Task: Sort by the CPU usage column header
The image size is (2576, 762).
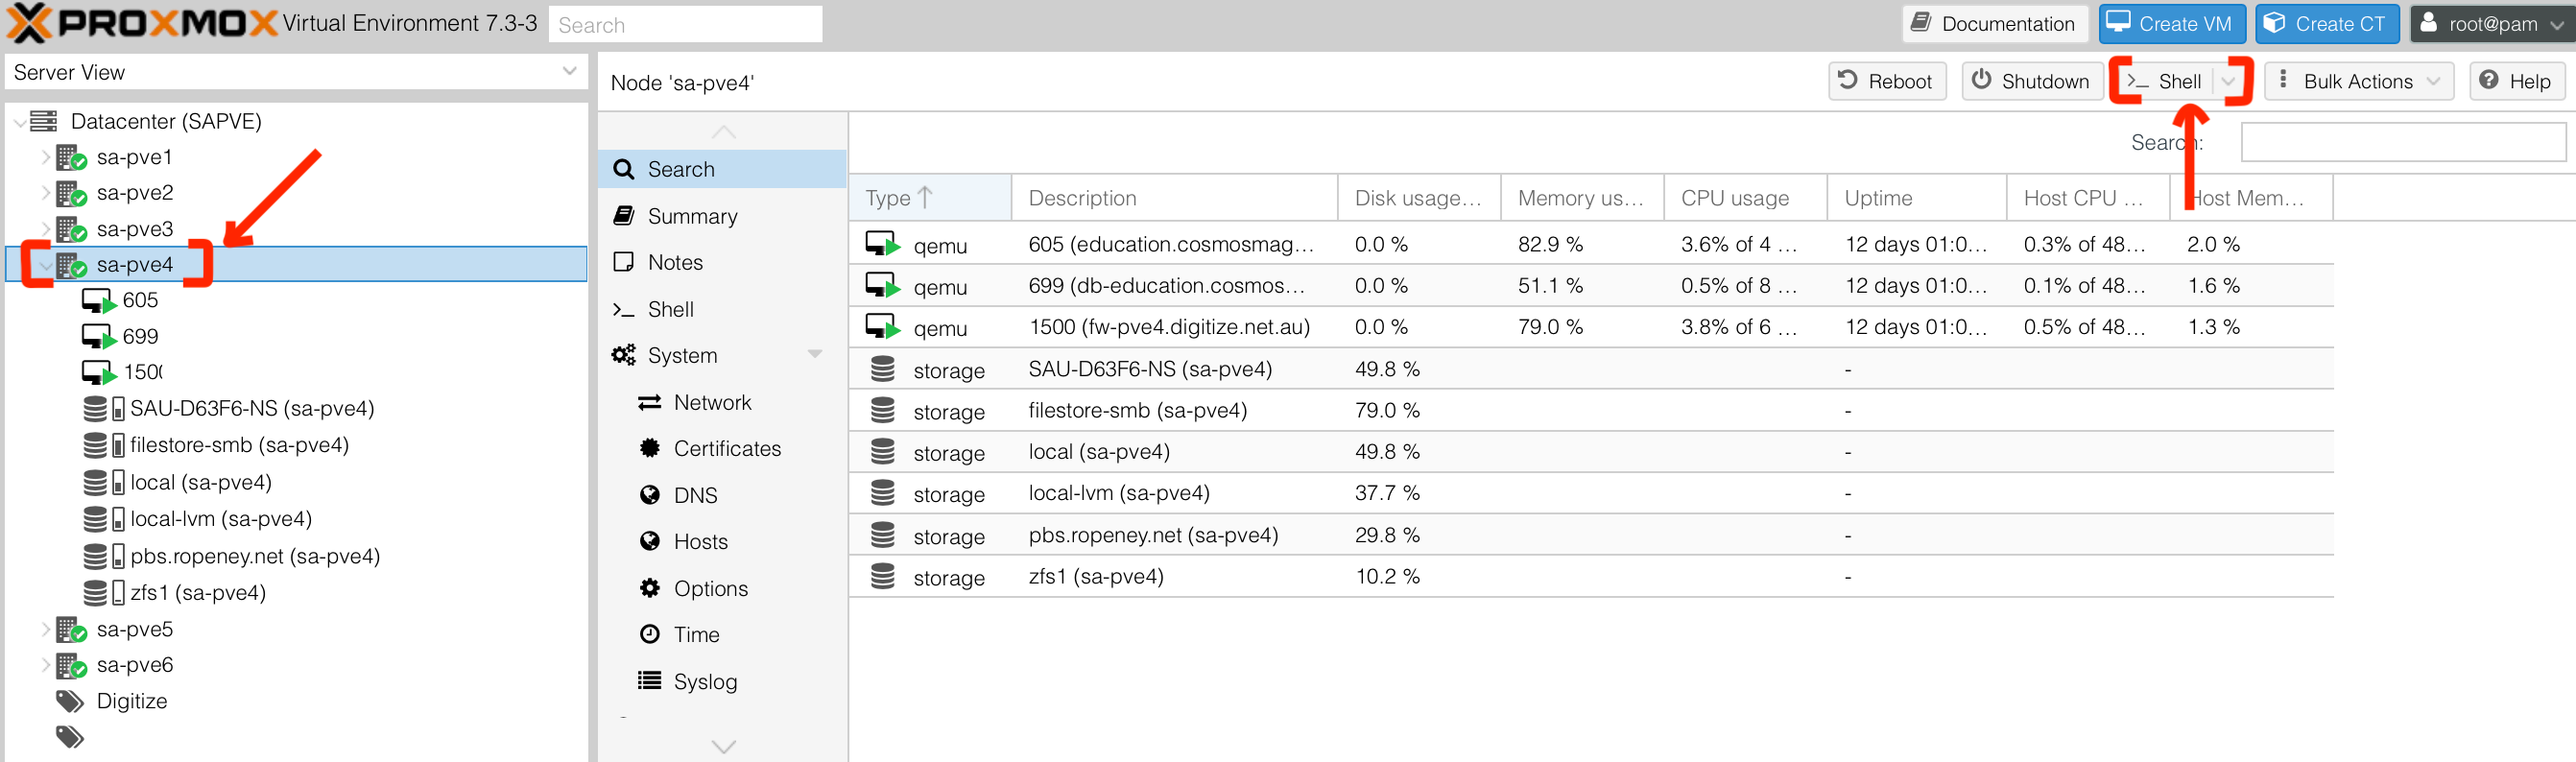Action: [1745, 198]
